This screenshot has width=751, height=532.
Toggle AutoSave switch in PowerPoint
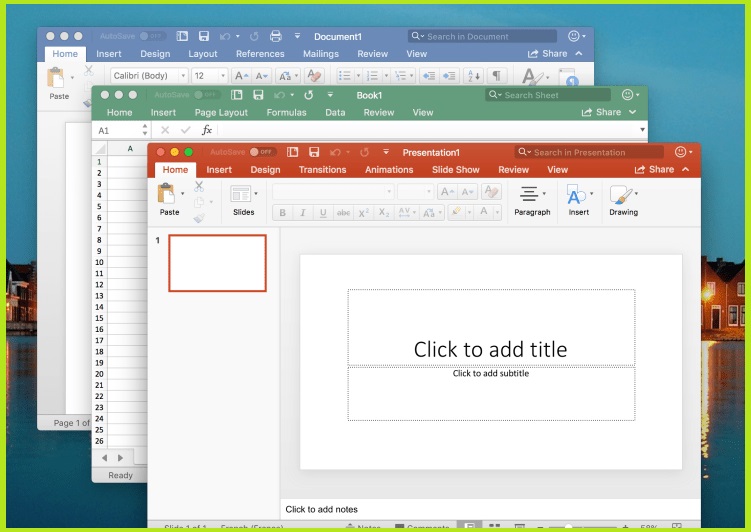pyautogui.click(x=263, y=152)
